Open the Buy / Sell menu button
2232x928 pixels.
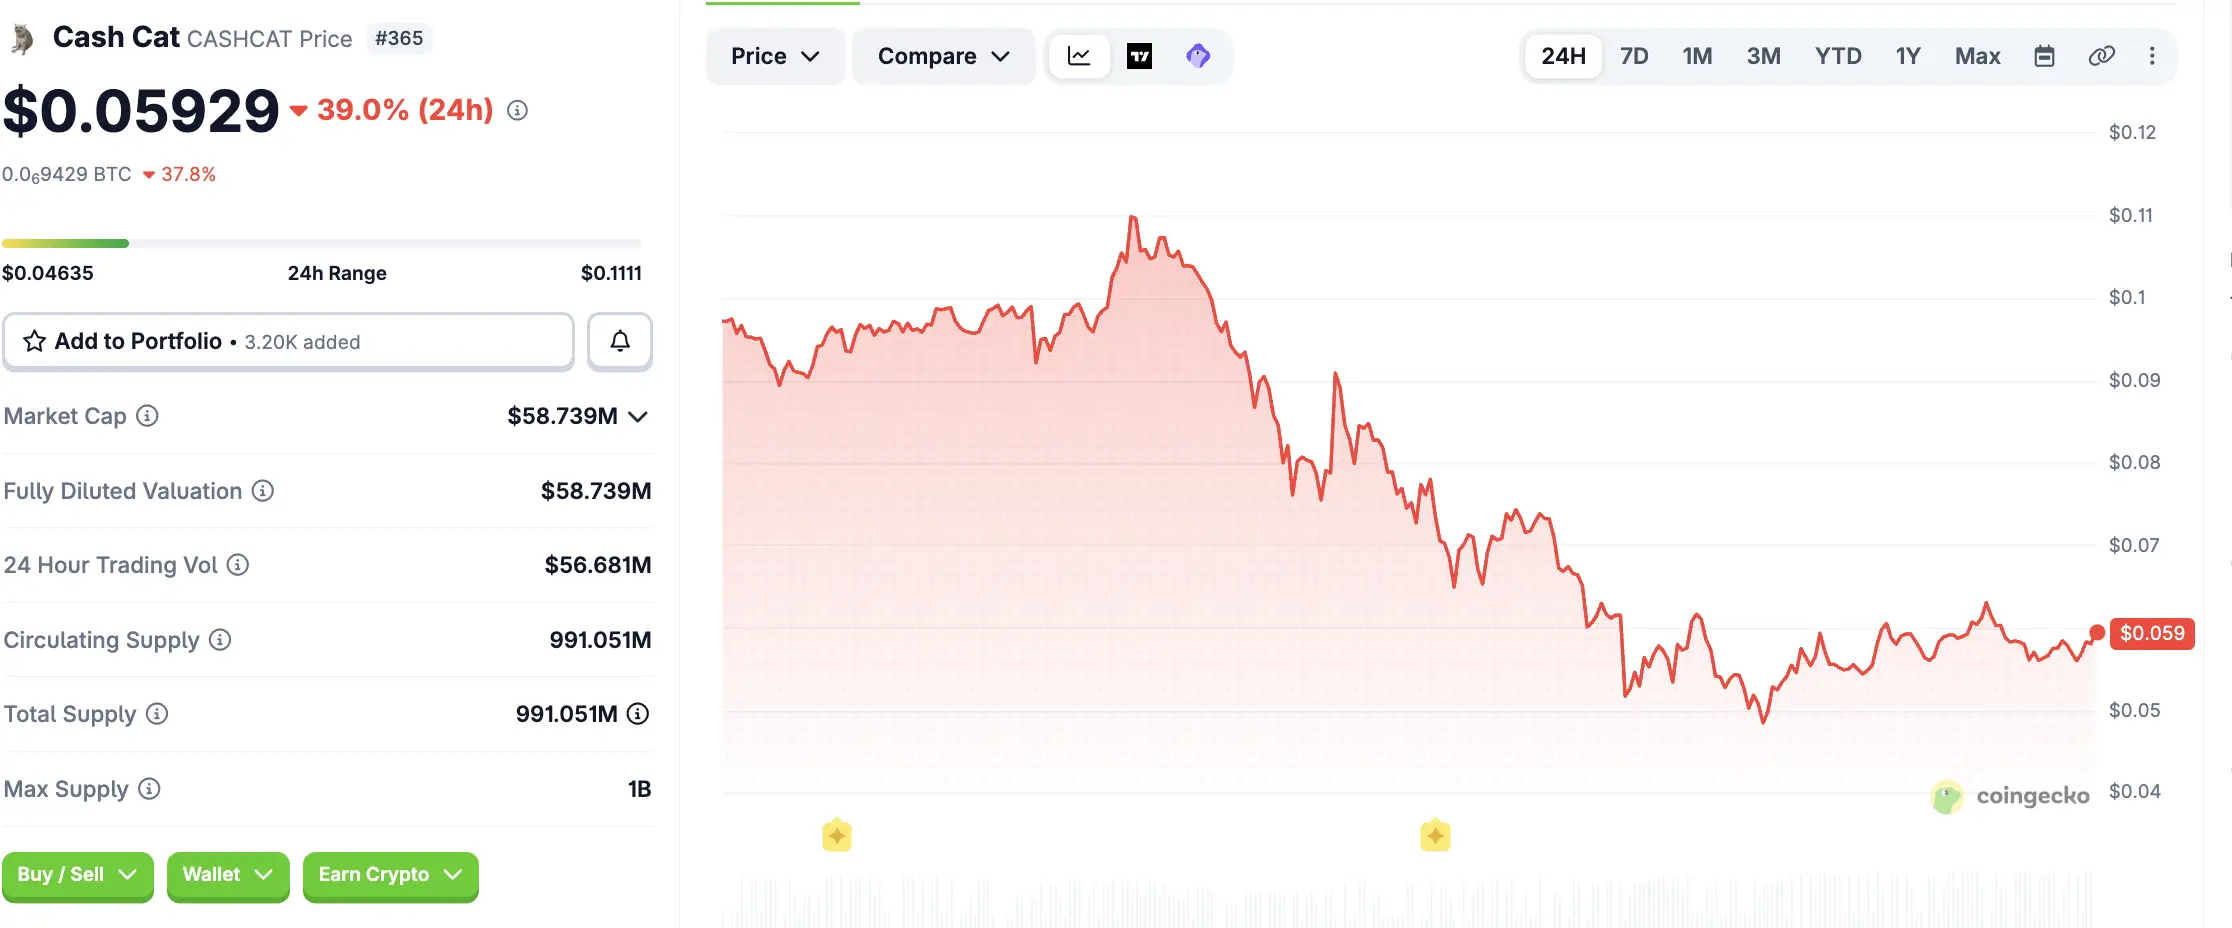tap(77, 875)
